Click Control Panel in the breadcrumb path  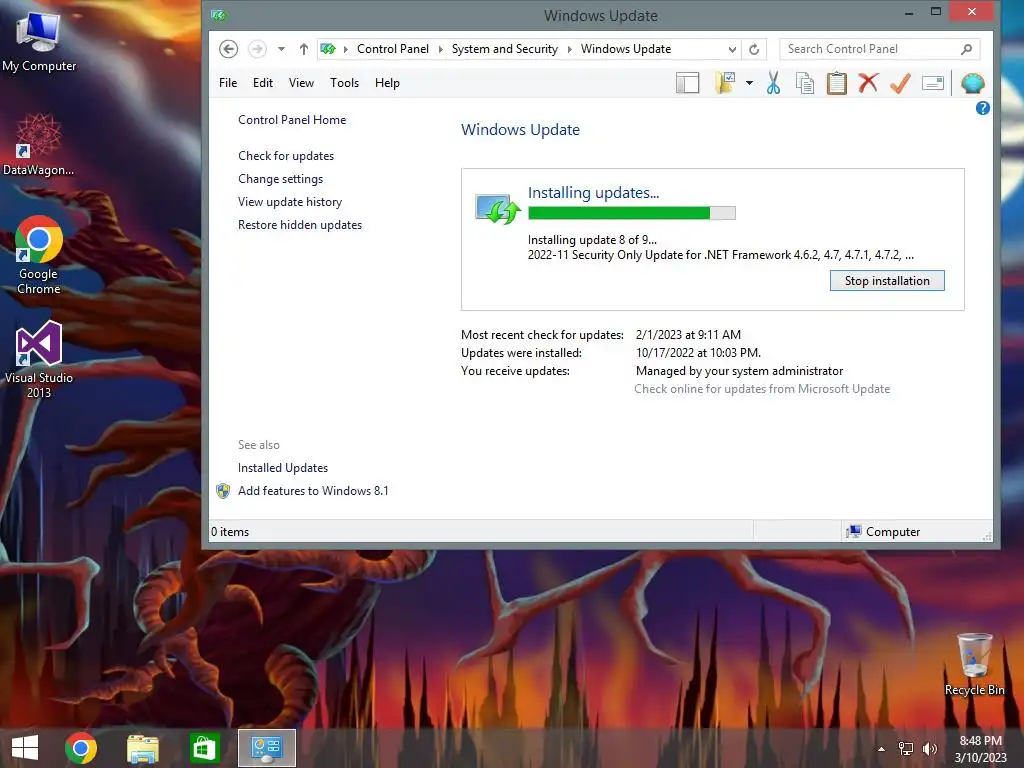392,49
